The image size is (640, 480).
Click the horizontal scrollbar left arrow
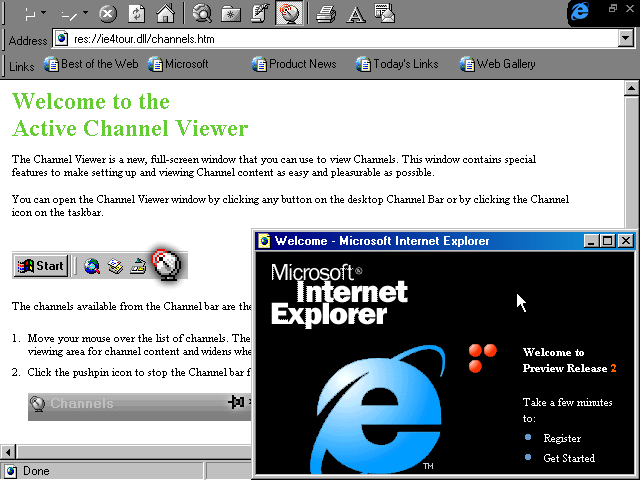click(8, 452)
